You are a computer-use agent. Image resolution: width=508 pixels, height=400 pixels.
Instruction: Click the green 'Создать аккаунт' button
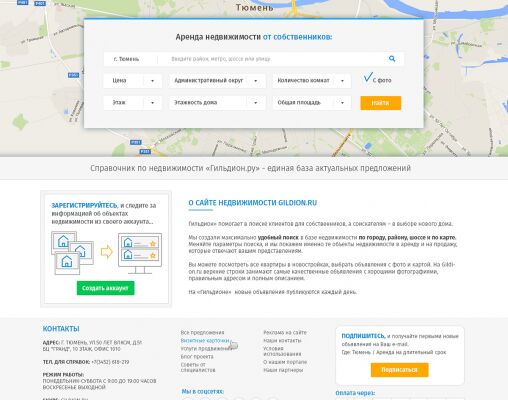[105, 288]
